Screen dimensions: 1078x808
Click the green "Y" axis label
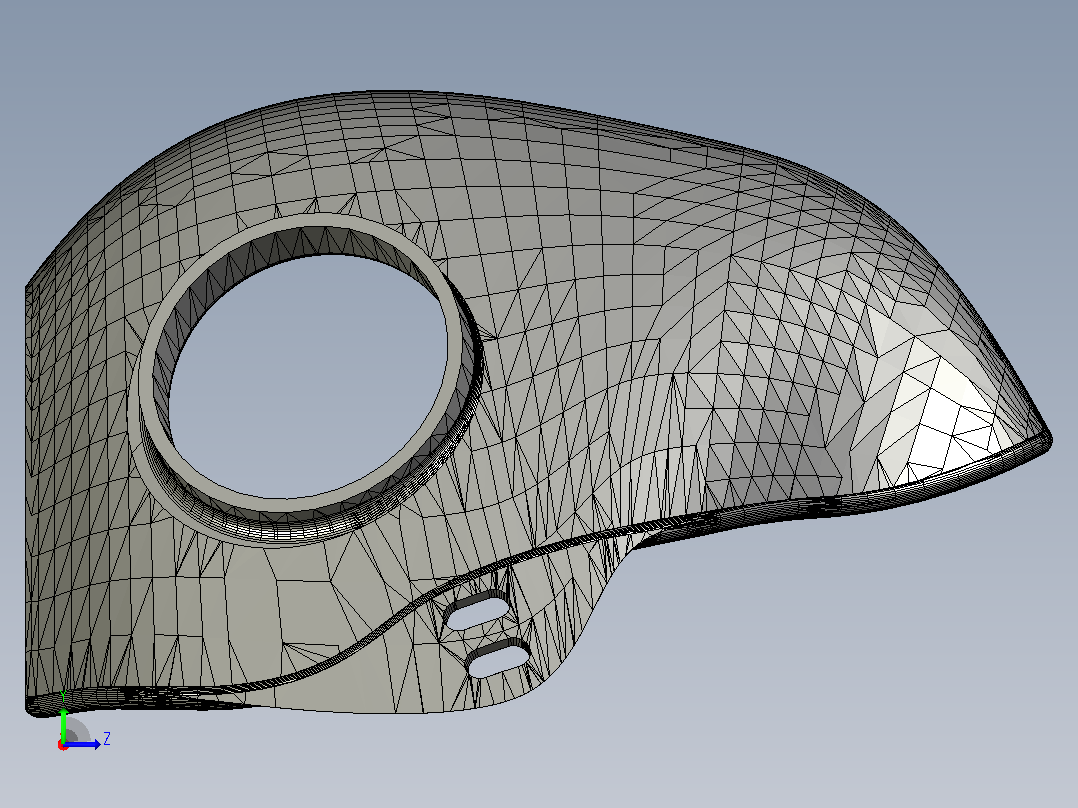(x=63, y=696)
